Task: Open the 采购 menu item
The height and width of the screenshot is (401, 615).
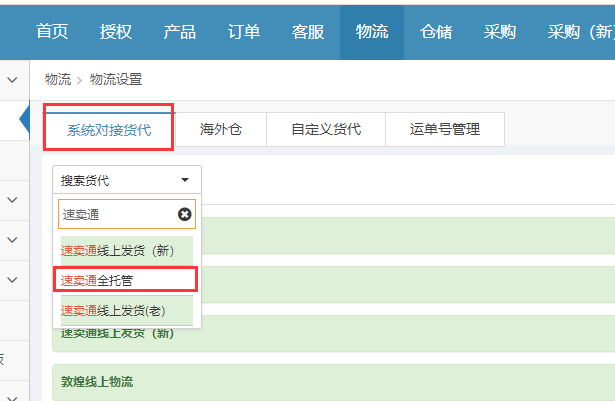Action: click(x=500, y=31)
